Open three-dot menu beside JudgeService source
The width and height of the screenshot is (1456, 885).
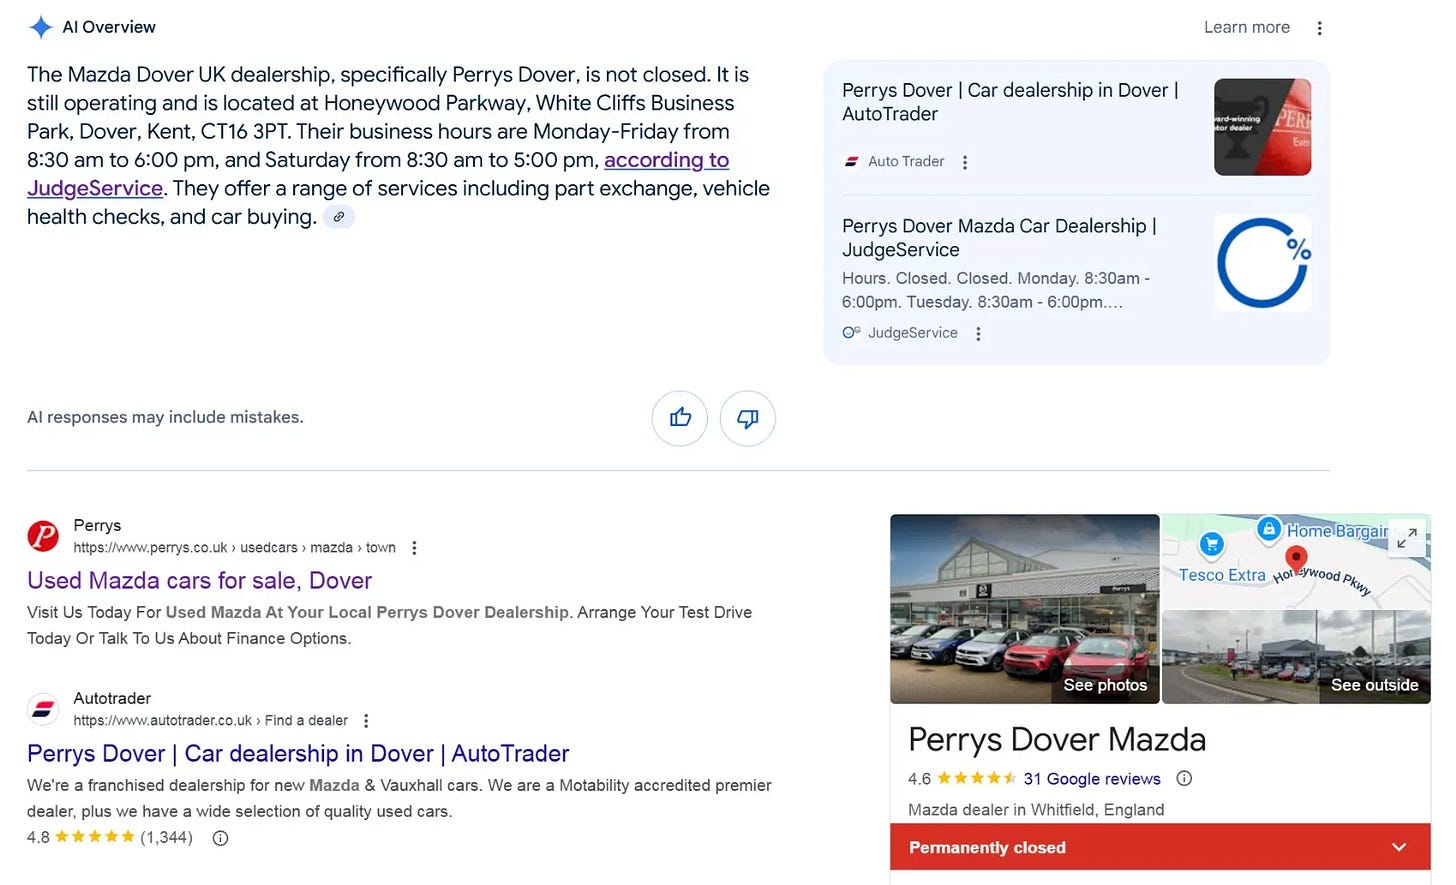pyautogui.click(x=978, y=334)
